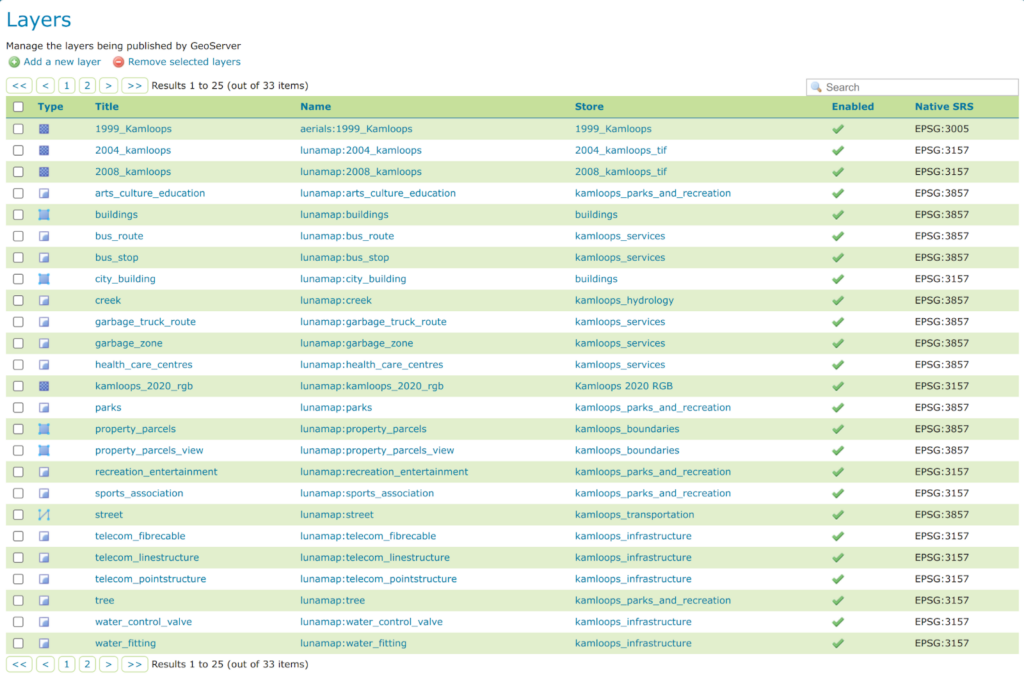Click the polygon type icon for buildings row
1024x682 pixels.
point(44,215)
